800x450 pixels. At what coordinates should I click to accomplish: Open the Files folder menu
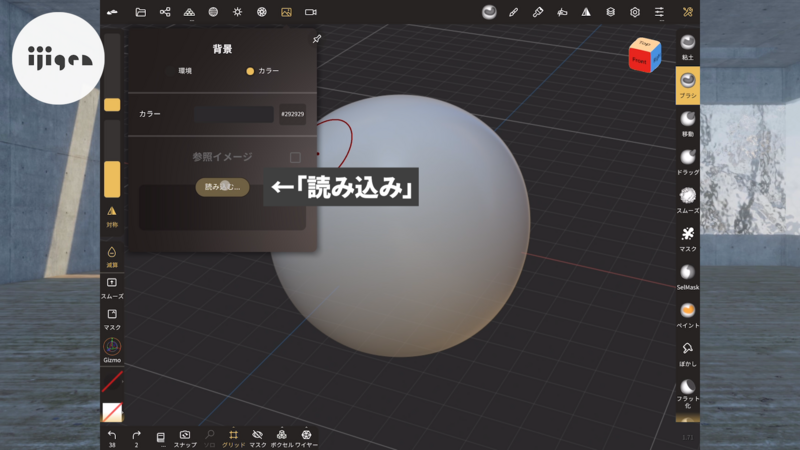[140, 12]
